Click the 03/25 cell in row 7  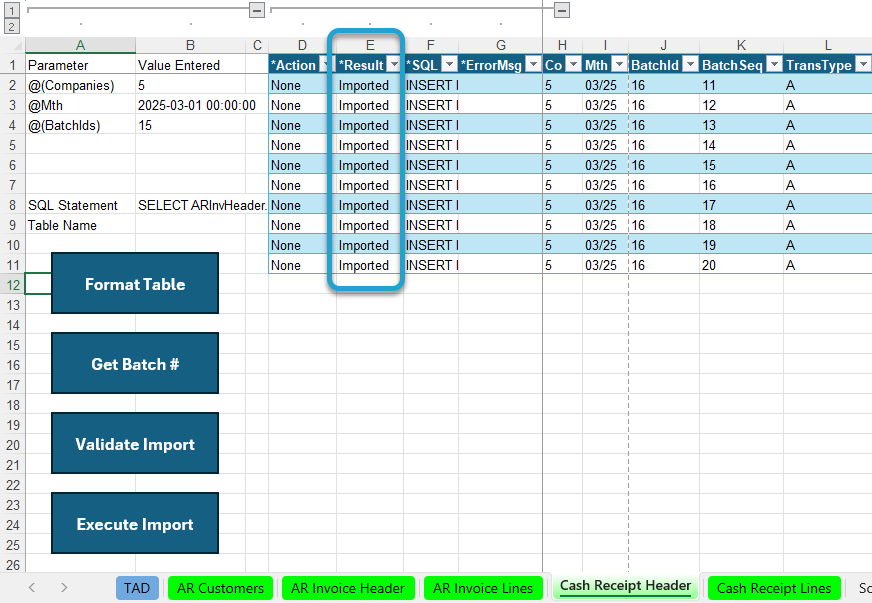pyautogui.click(x=605, y=185)
